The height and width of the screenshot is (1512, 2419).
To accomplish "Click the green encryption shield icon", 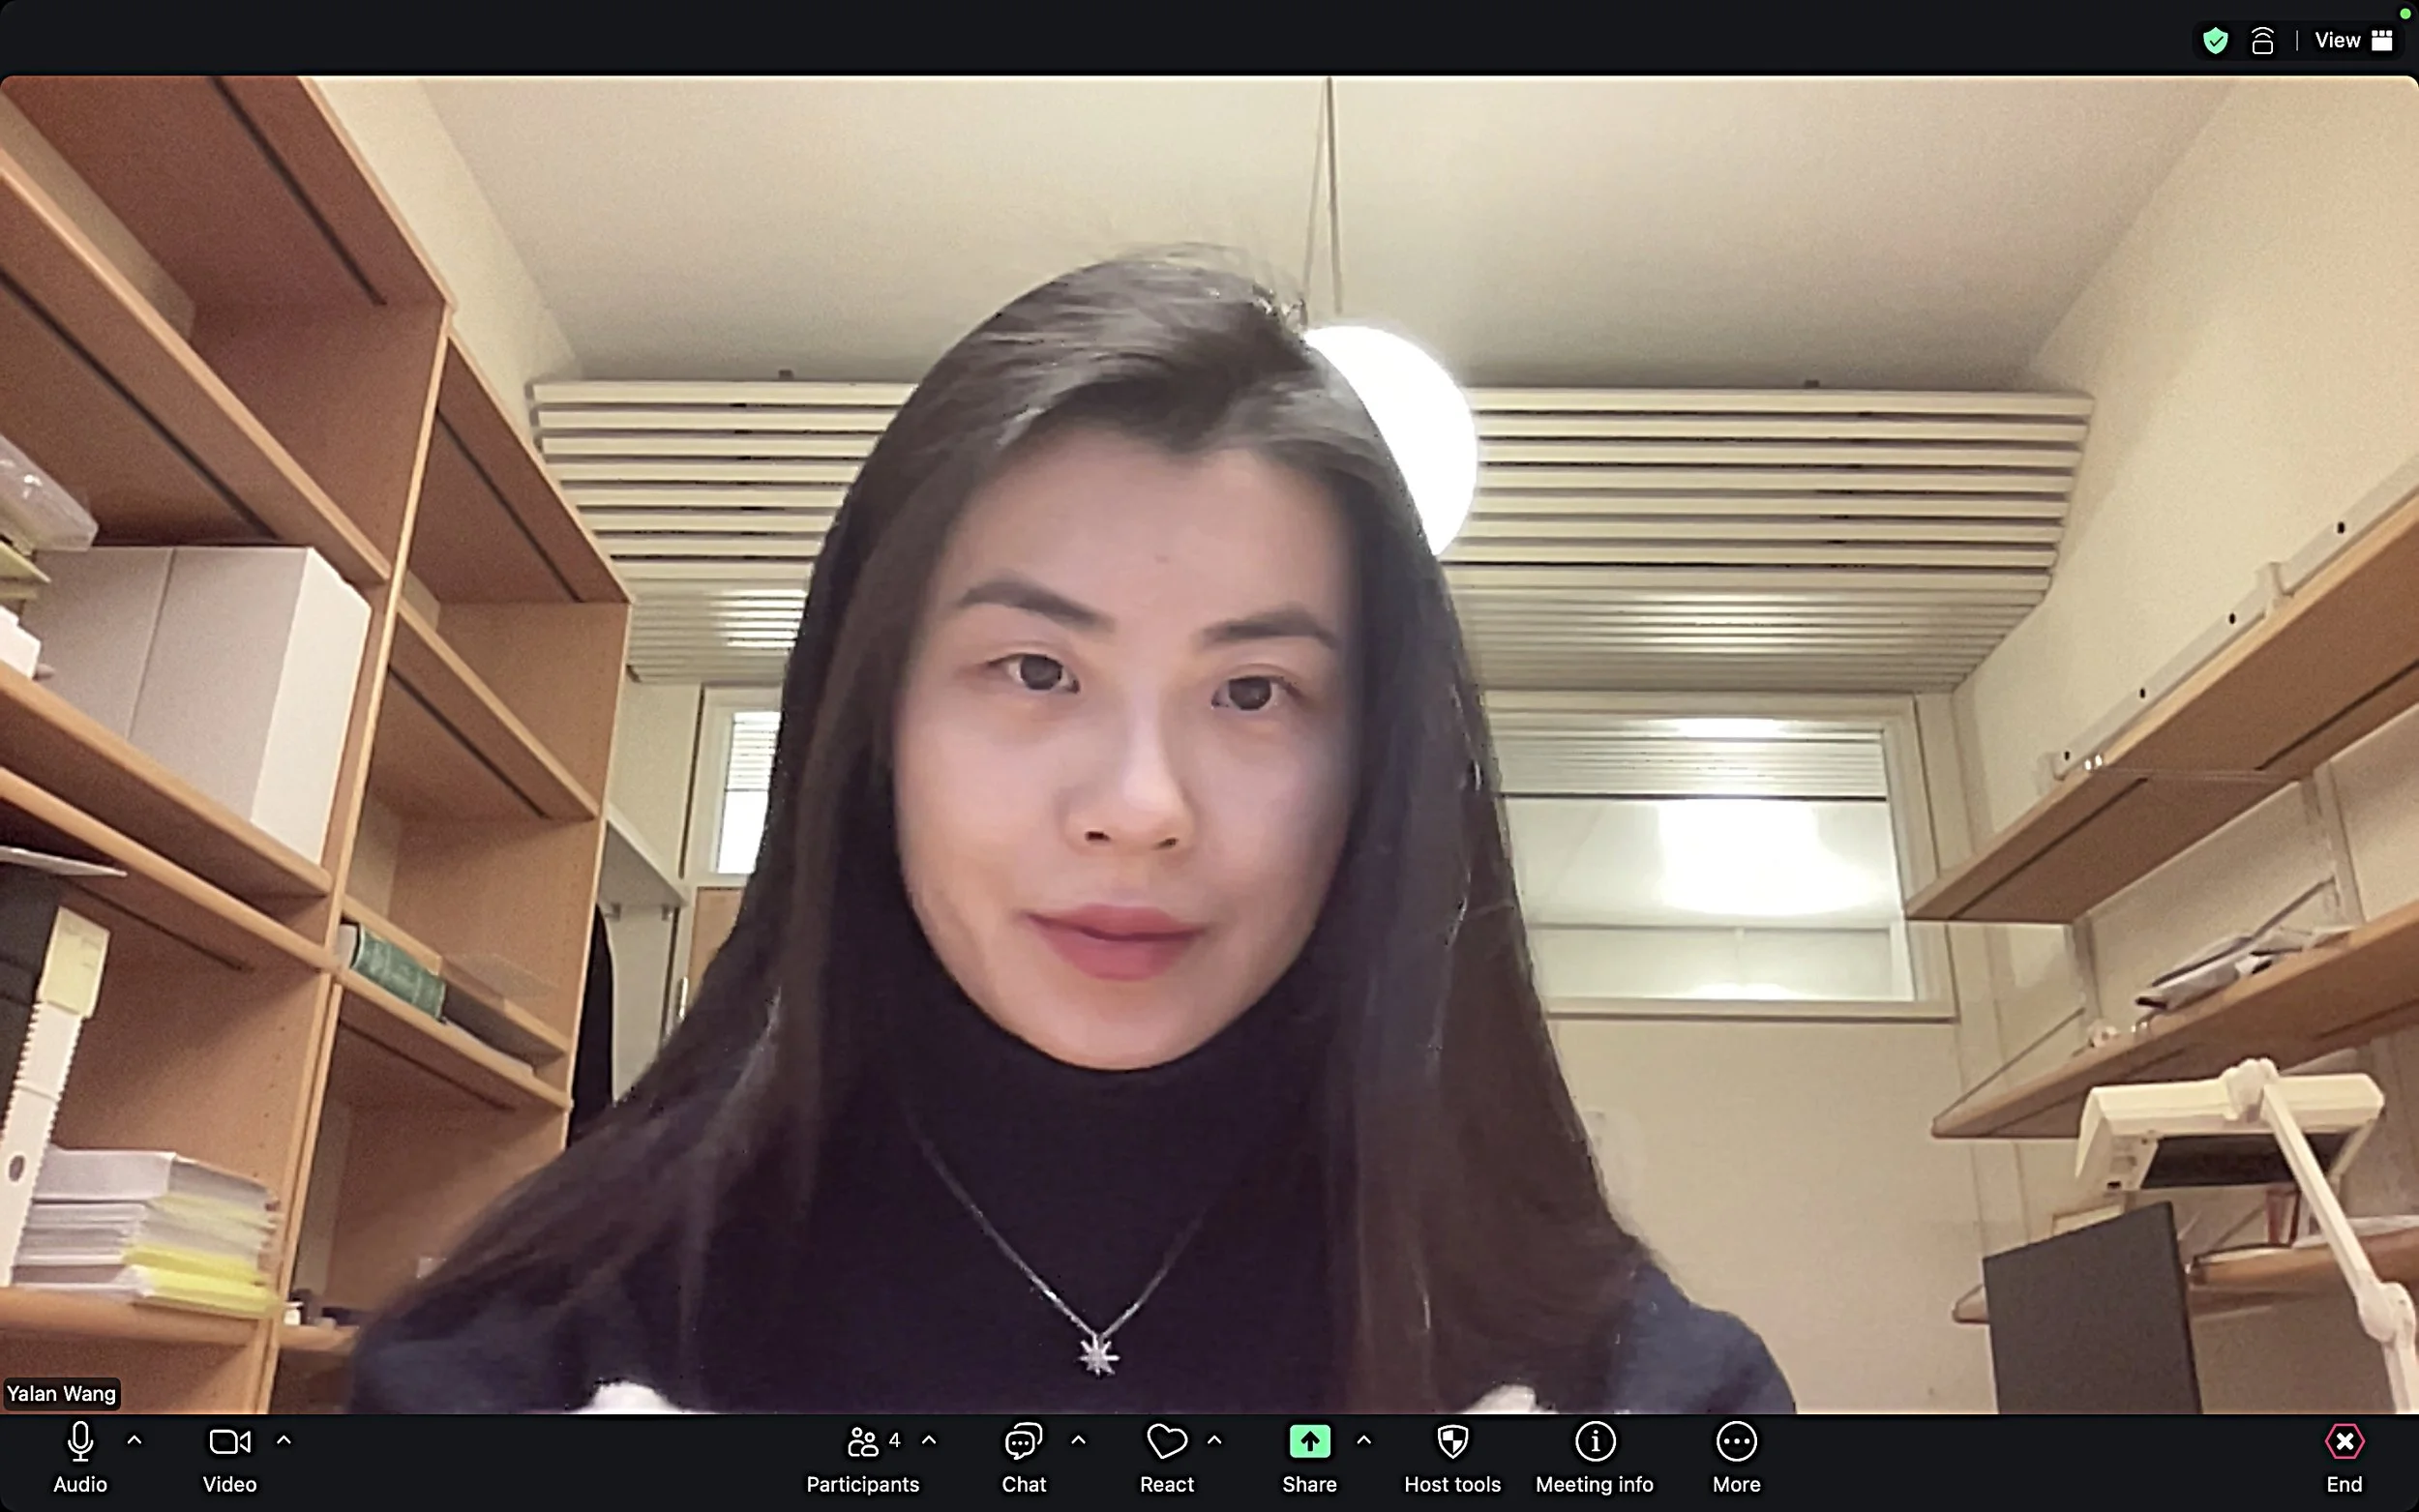I will point(2215,41).
